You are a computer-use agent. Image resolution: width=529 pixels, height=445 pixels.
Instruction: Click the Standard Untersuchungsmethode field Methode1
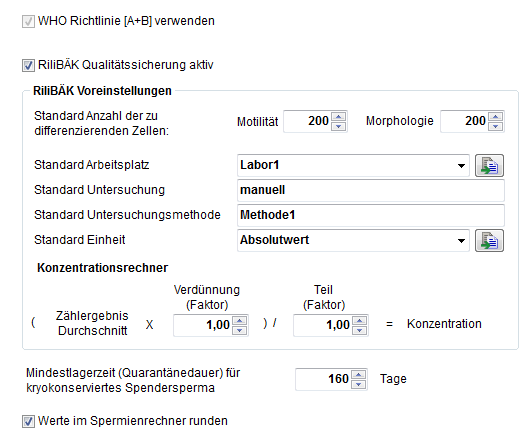click(371, 215)
